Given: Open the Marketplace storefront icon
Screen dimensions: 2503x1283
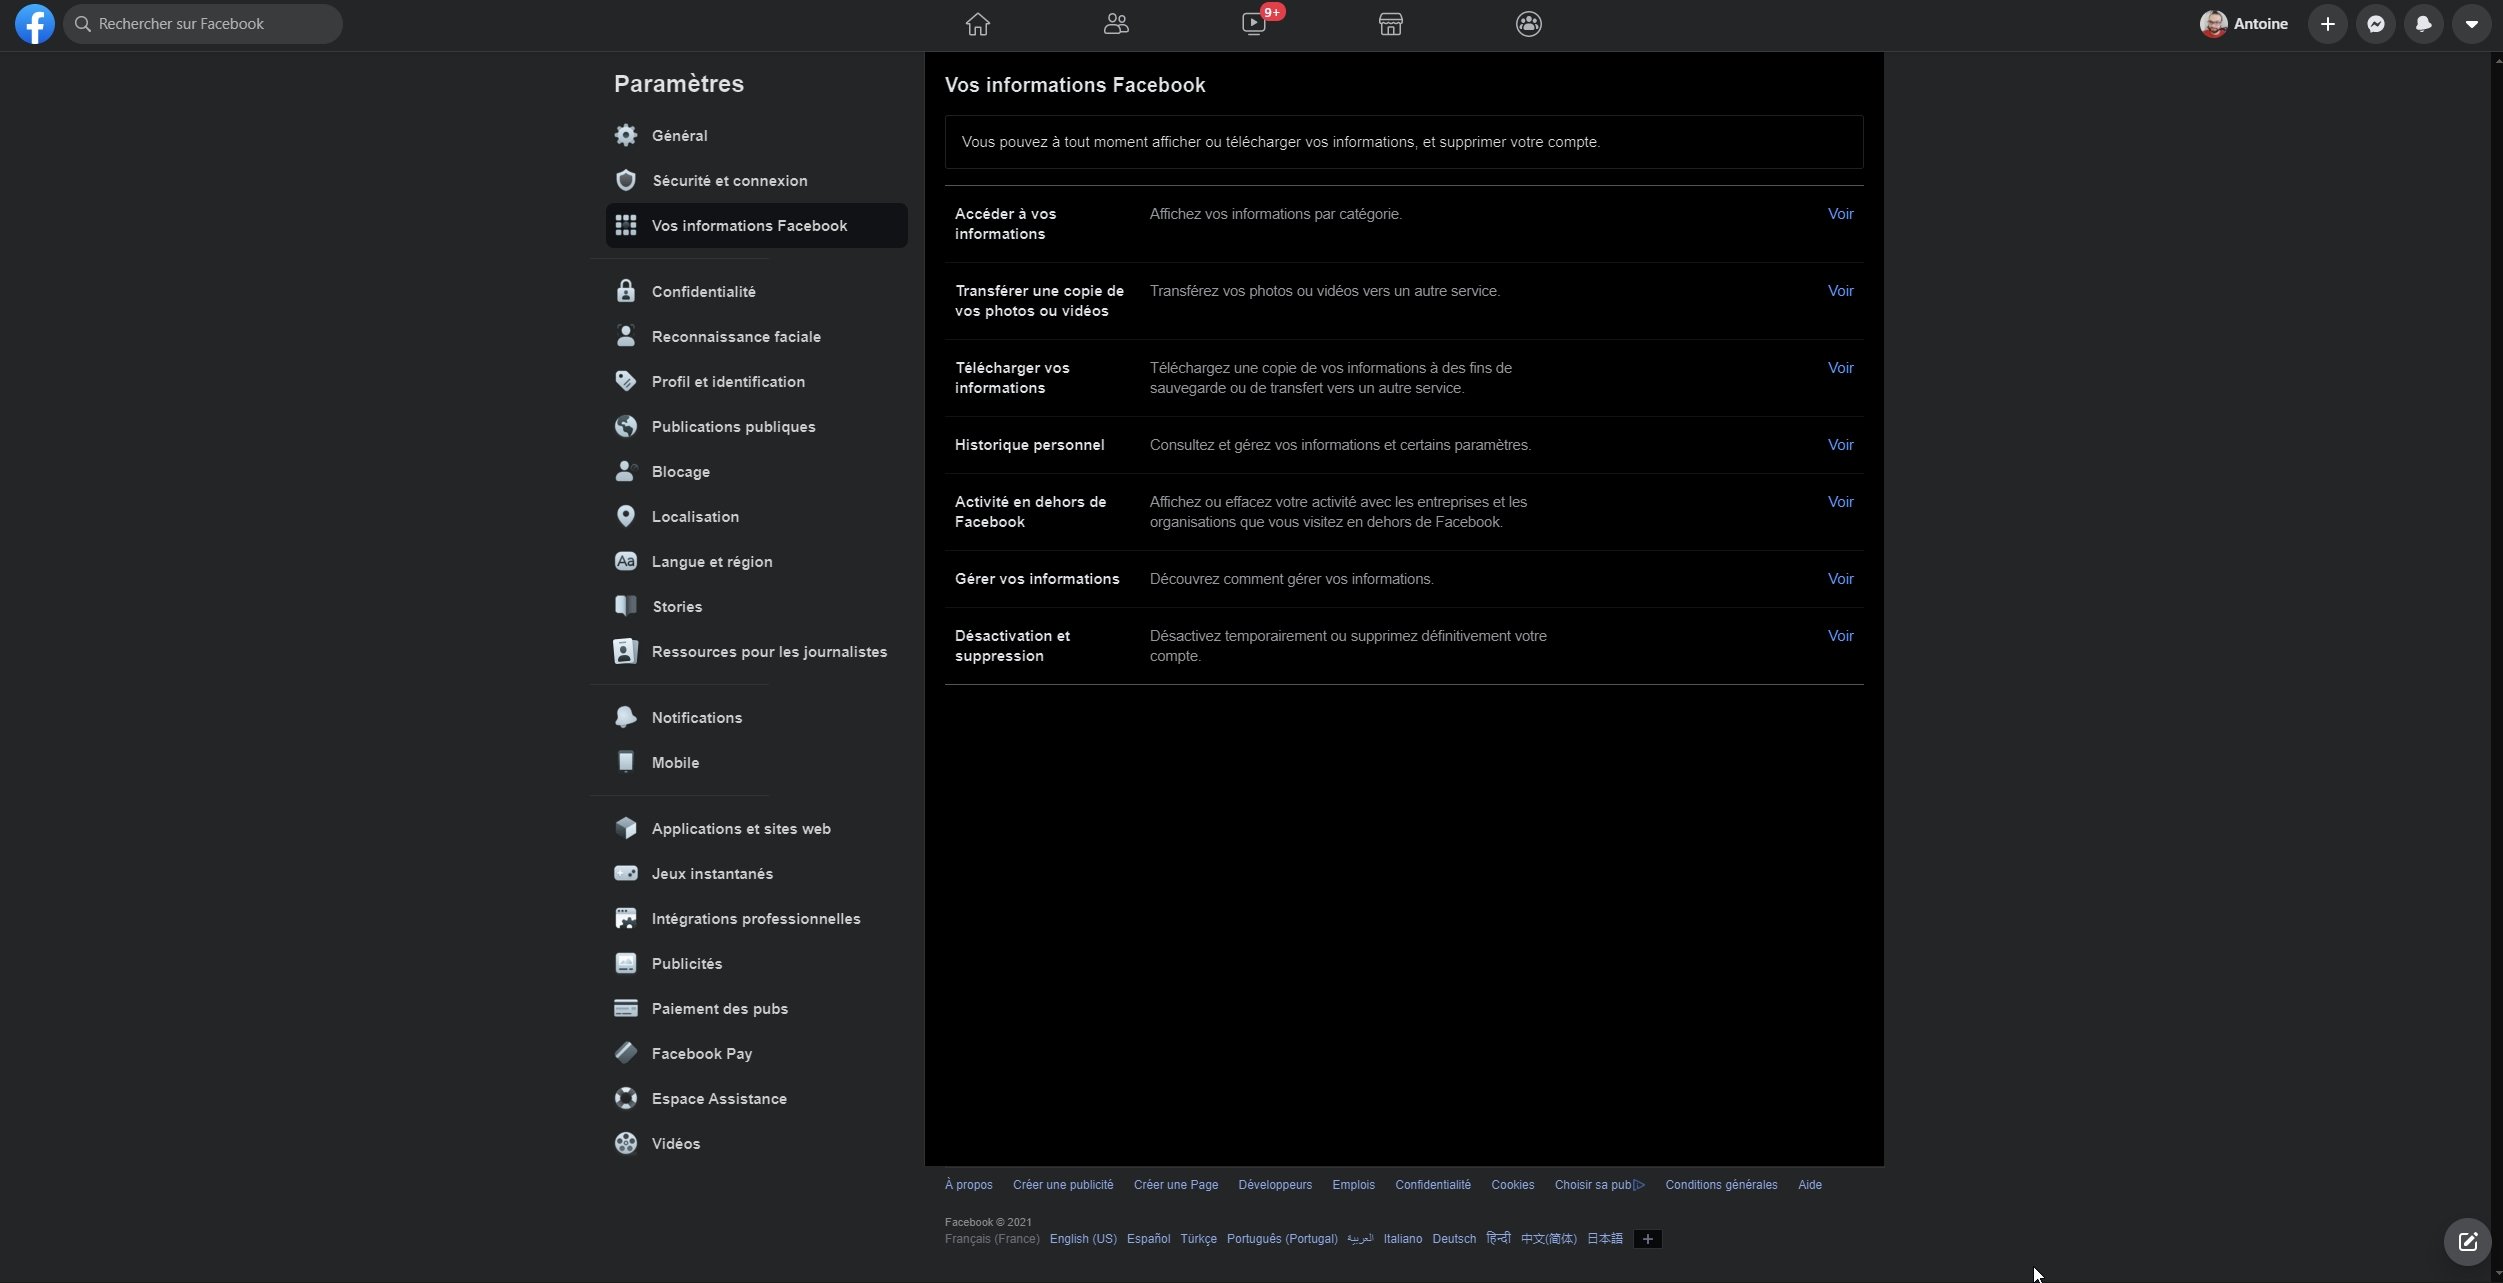Looking at the screenshot, I should [1390, 24].
